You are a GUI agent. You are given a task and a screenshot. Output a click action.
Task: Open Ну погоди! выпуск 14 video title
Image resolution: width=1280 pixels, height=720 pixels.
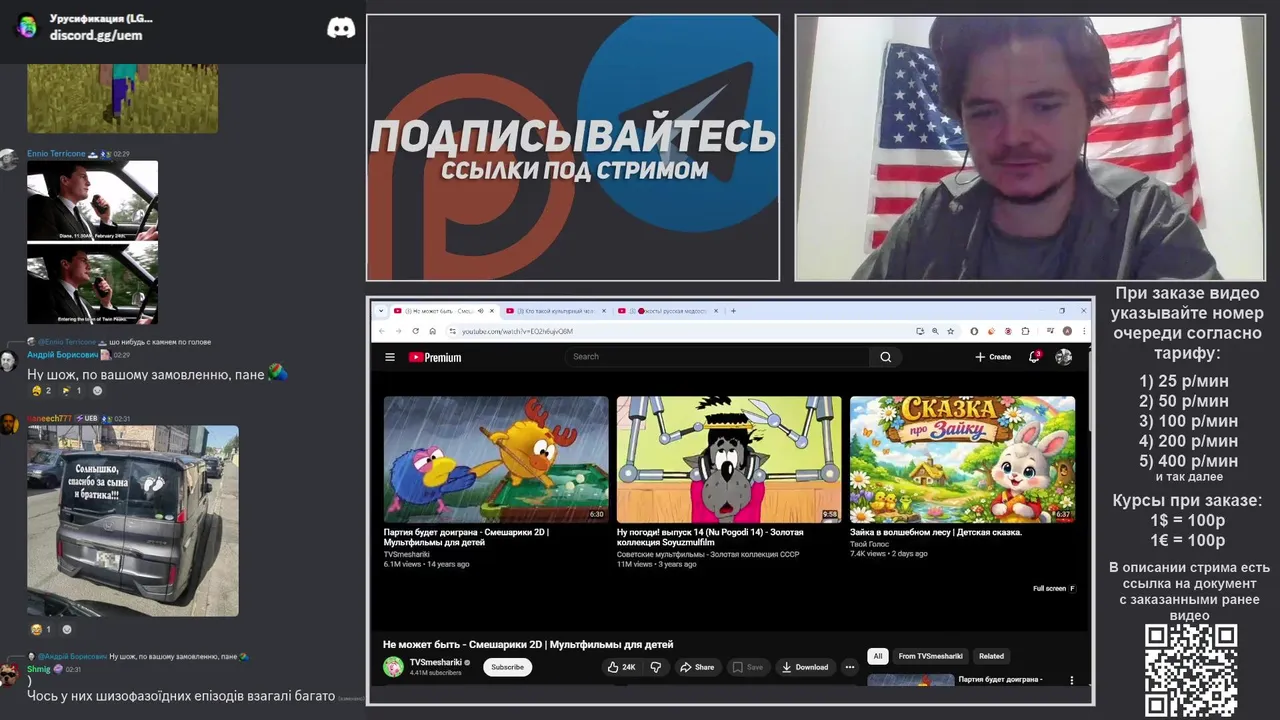710,537
